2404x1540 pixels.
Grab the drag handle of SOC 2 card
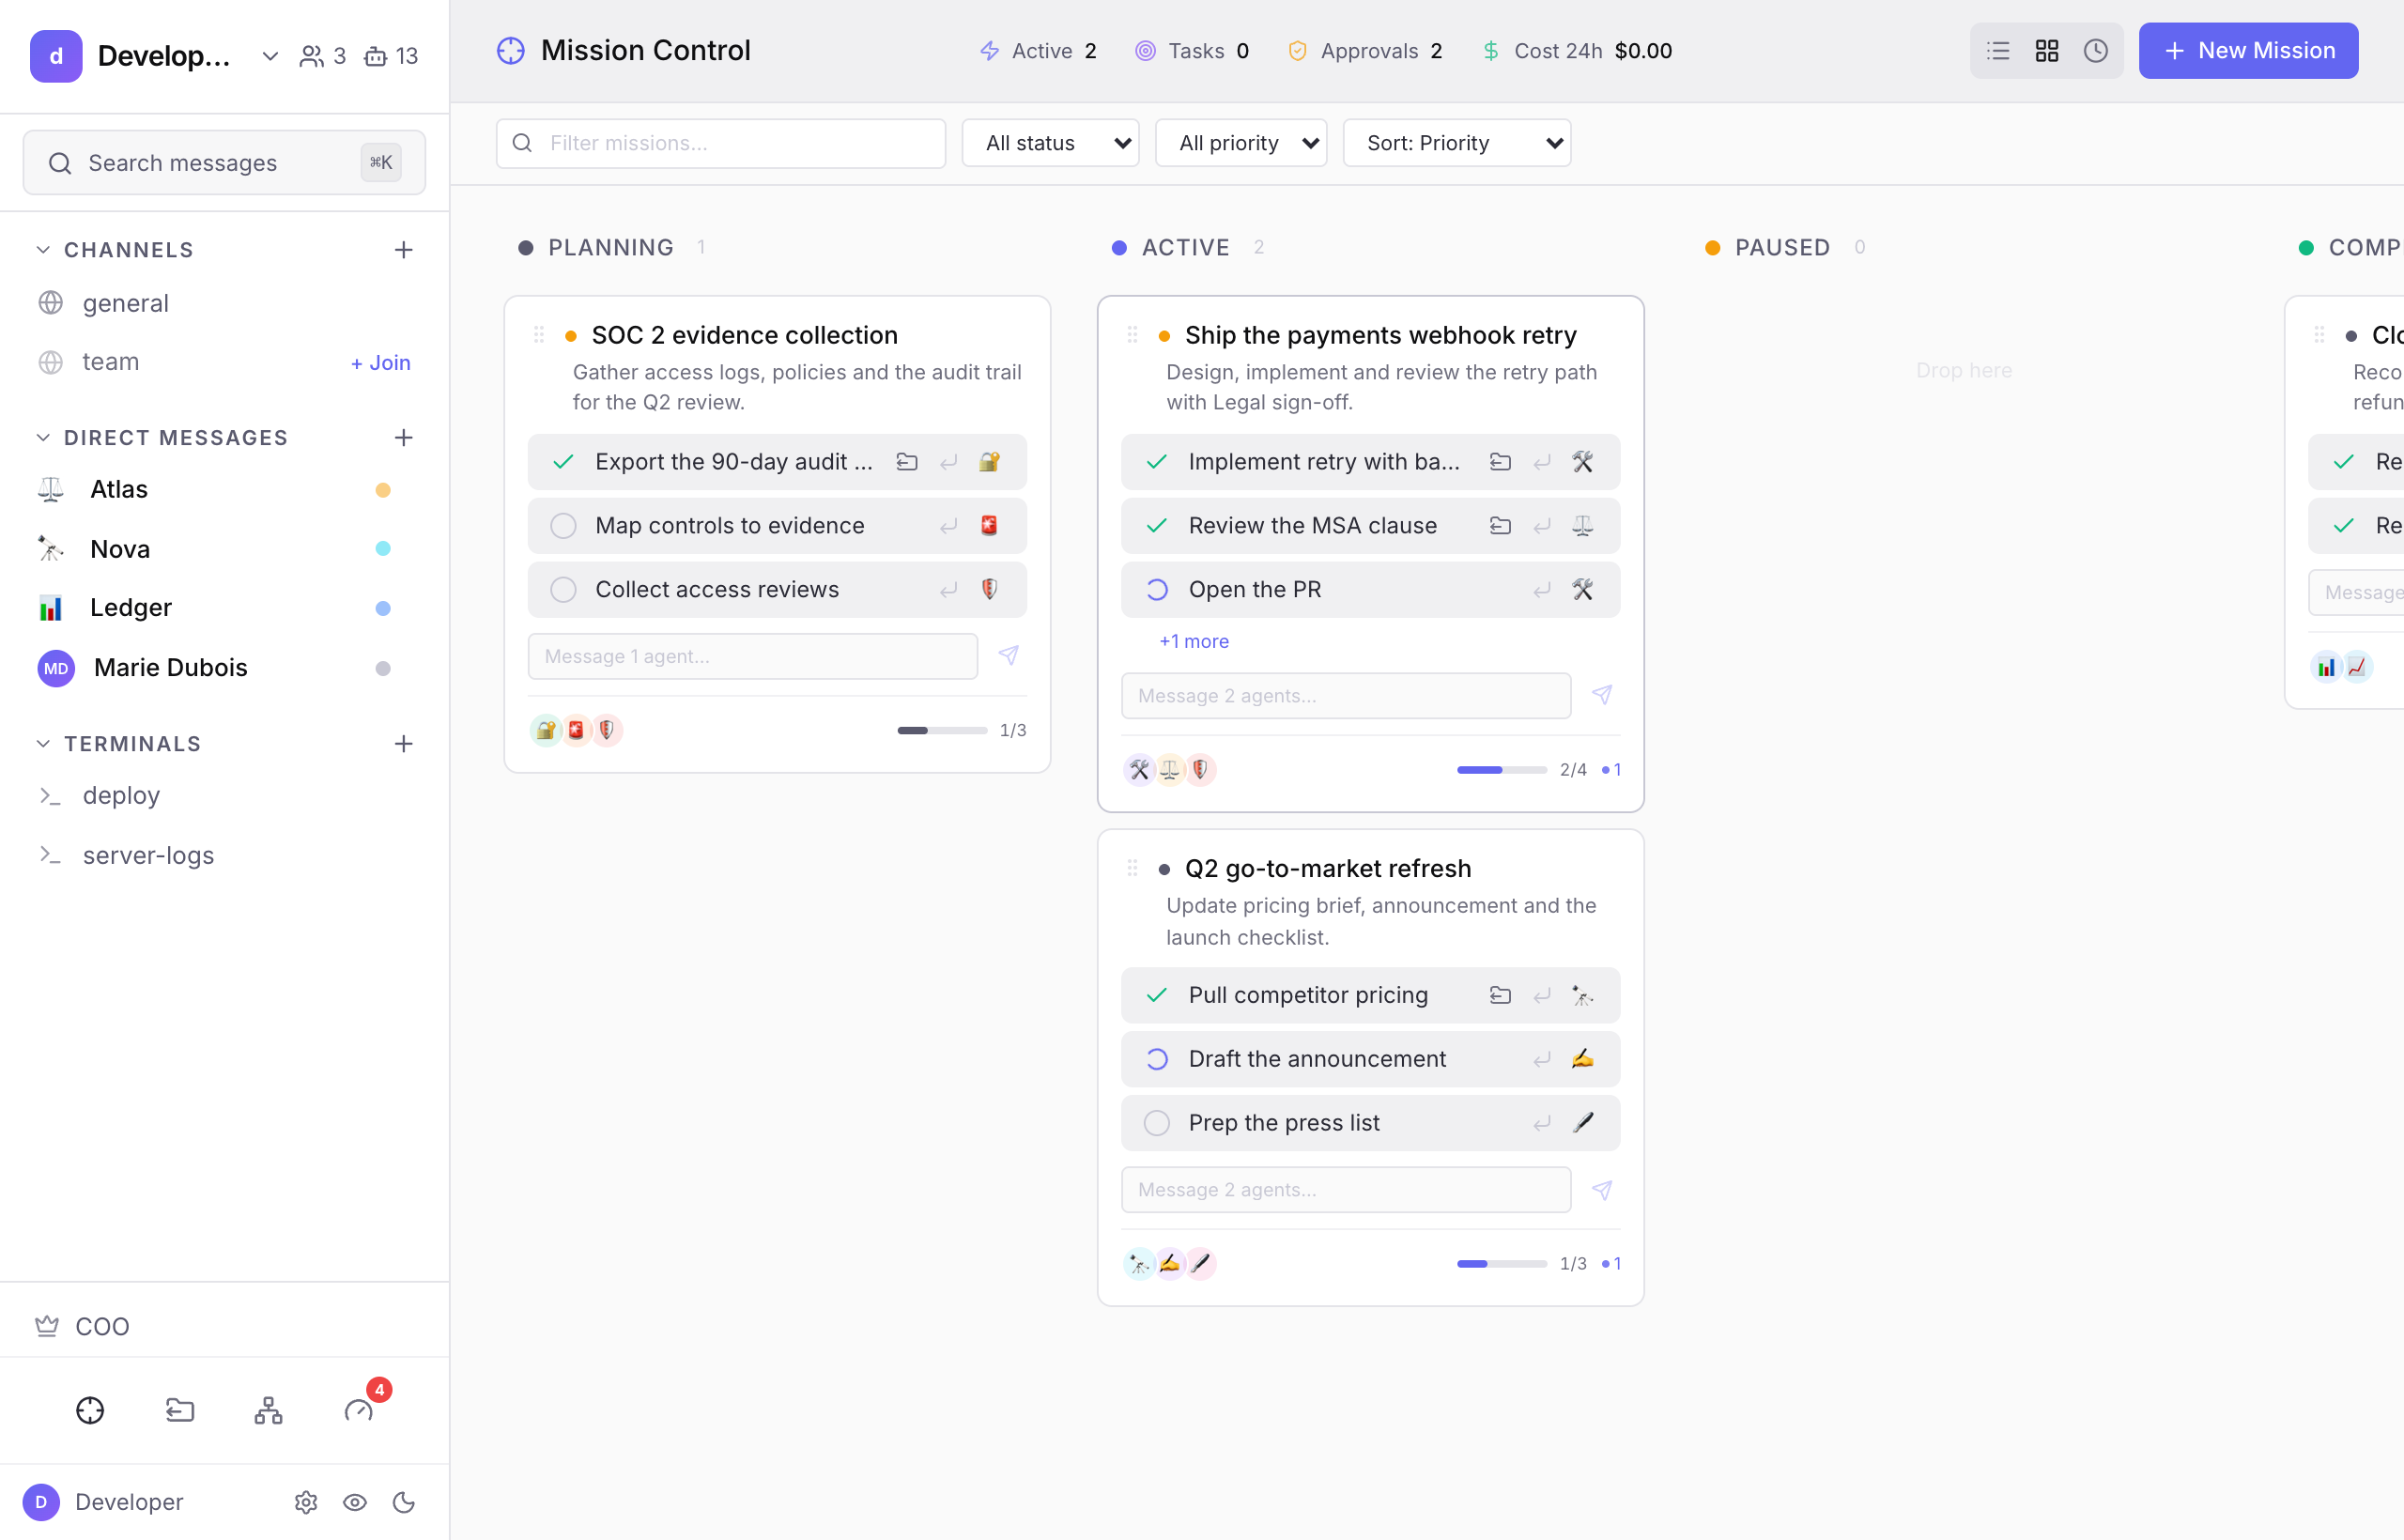point(539,335)
